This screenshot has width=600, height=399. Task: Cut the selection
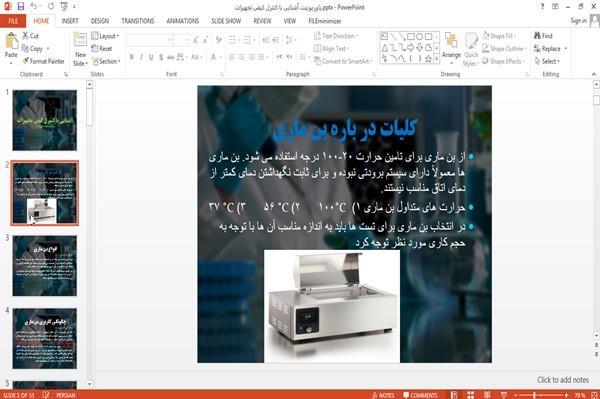[x=30, y=36]
